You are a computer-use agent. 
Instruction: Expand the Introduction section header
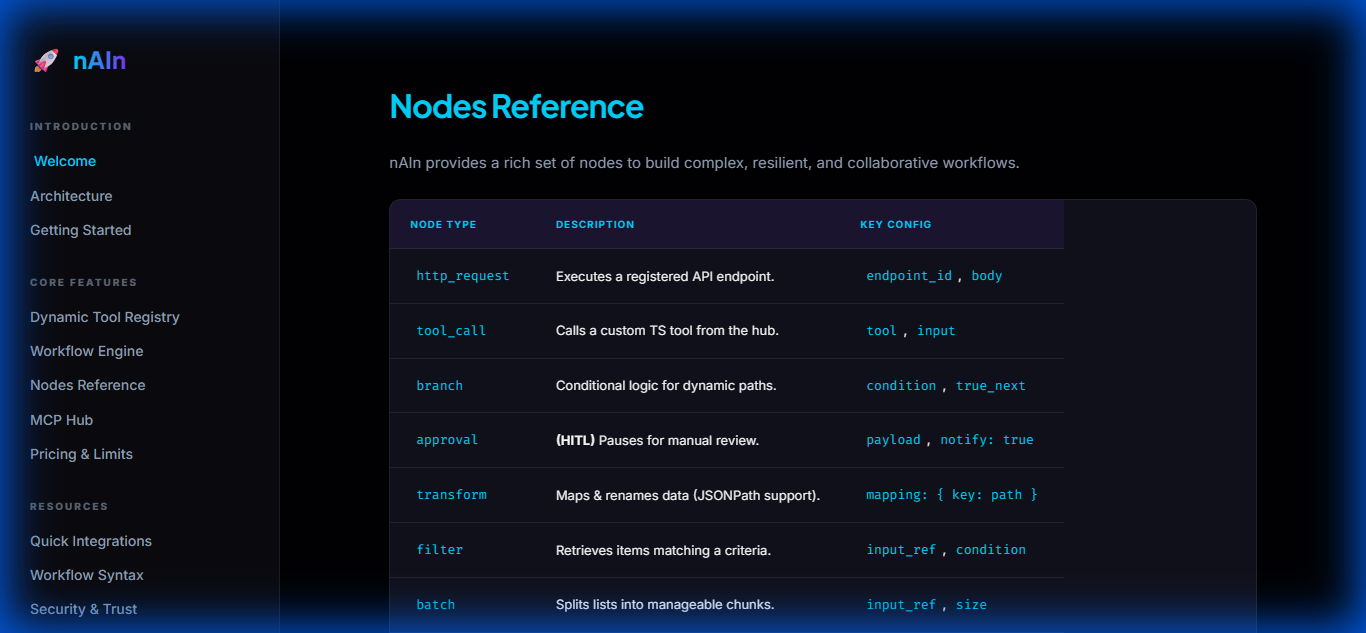tap(80, 126)
